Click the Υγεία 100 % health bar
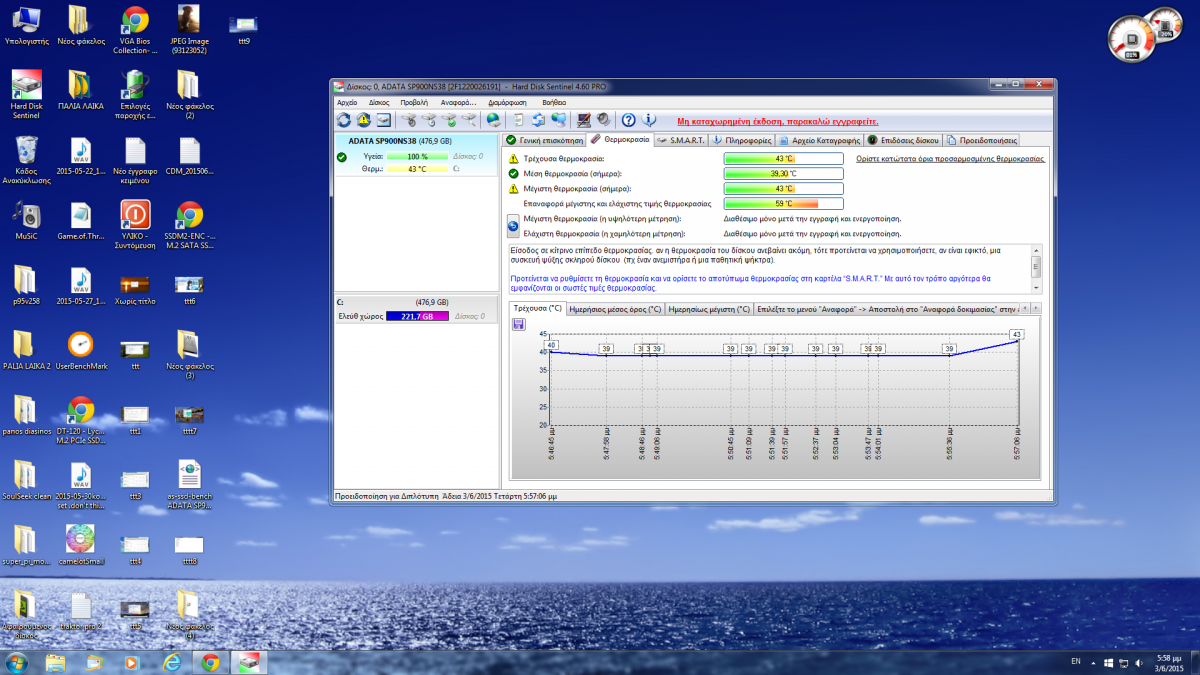This screenshot has height=675, width=1200. coord(418,157)
